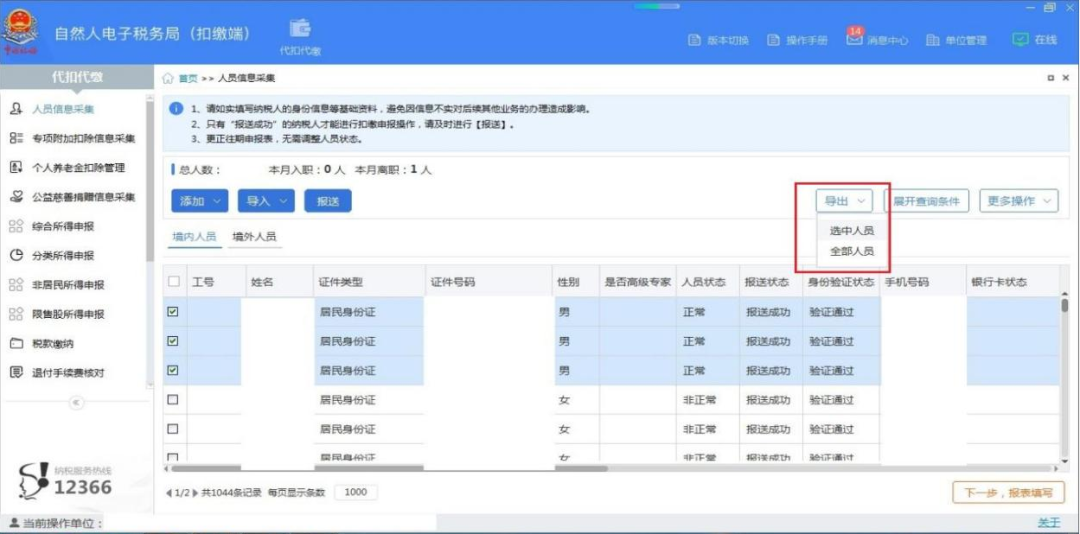Viewport: 1080px width, 534px height.
Task: Collapse the left sidebar with double-arrow icon
Action: (76, 402)
